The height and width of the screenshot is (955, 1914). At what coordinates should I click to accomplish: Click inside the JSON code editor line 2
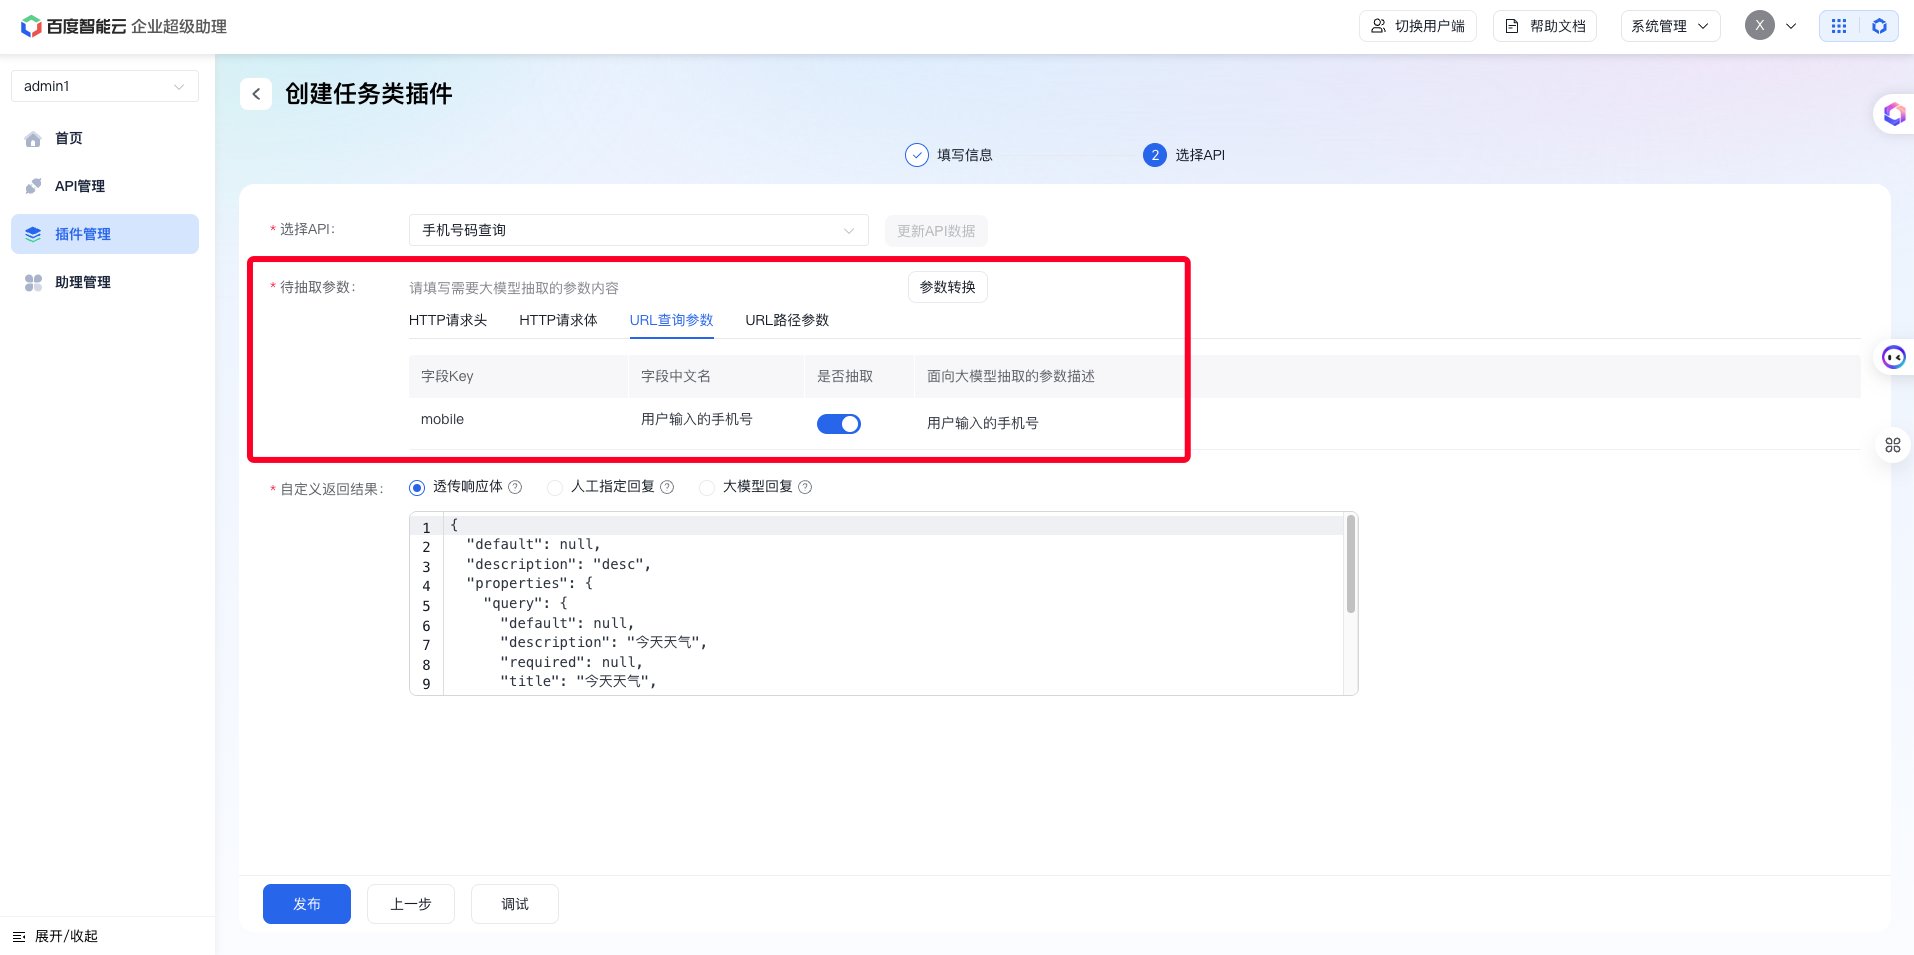click(893, 545)
